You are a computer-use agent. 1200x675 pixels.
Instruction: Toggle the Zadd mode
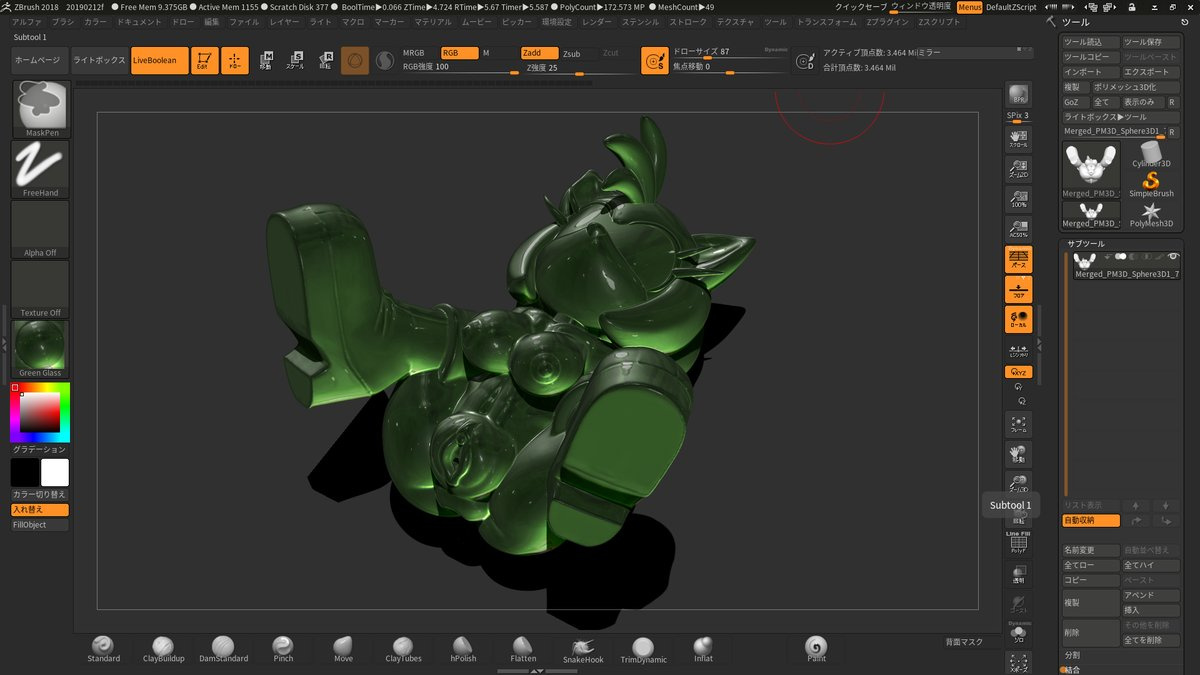539,53
